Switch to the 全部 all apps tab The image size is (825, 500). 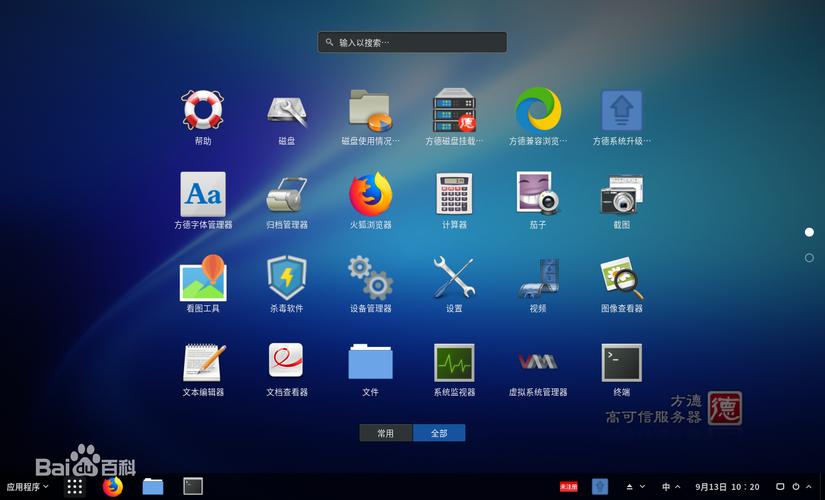[x=439, y=433]
